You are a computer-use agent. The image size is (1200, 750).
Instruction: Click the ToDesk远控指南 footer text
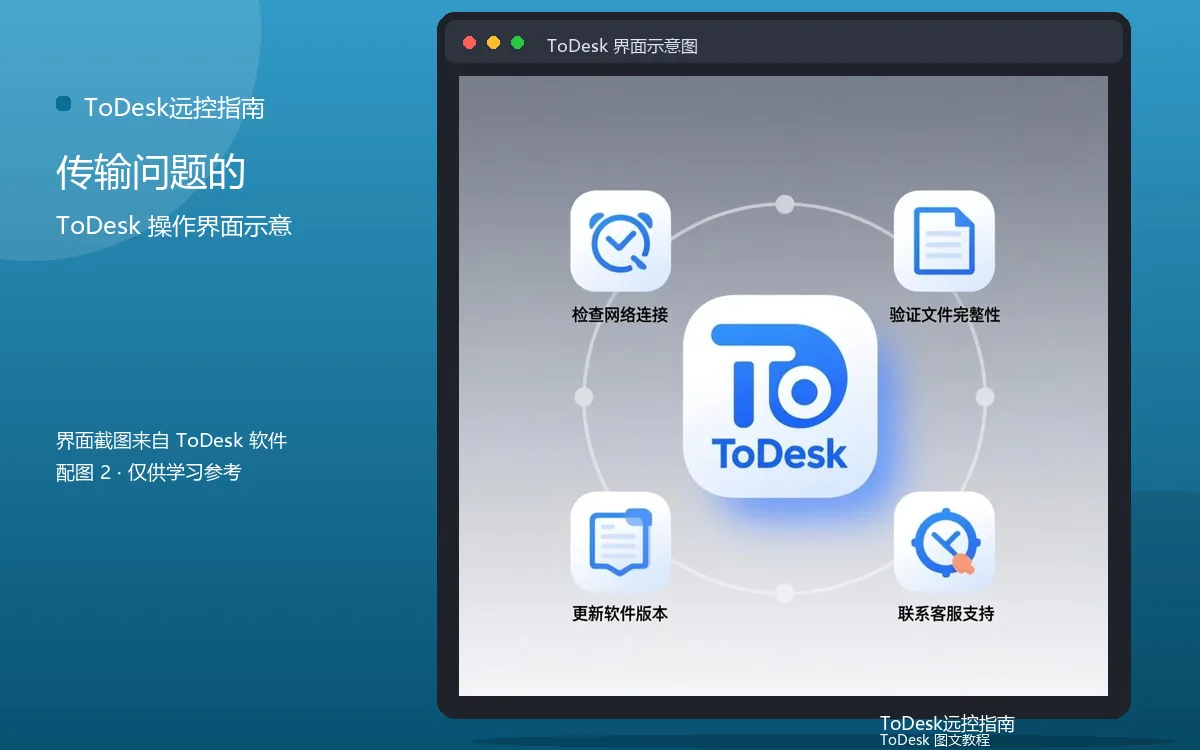[947, 723]
